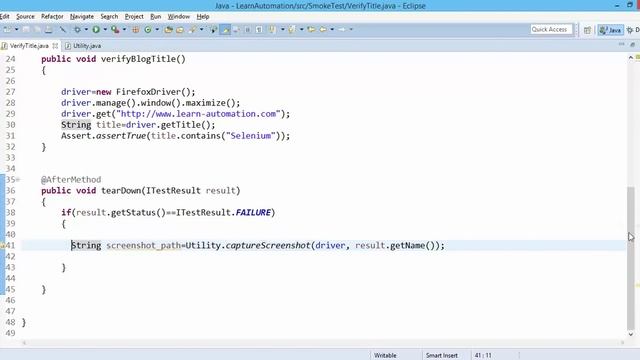Click the New Java Class icon

[148, 29]
